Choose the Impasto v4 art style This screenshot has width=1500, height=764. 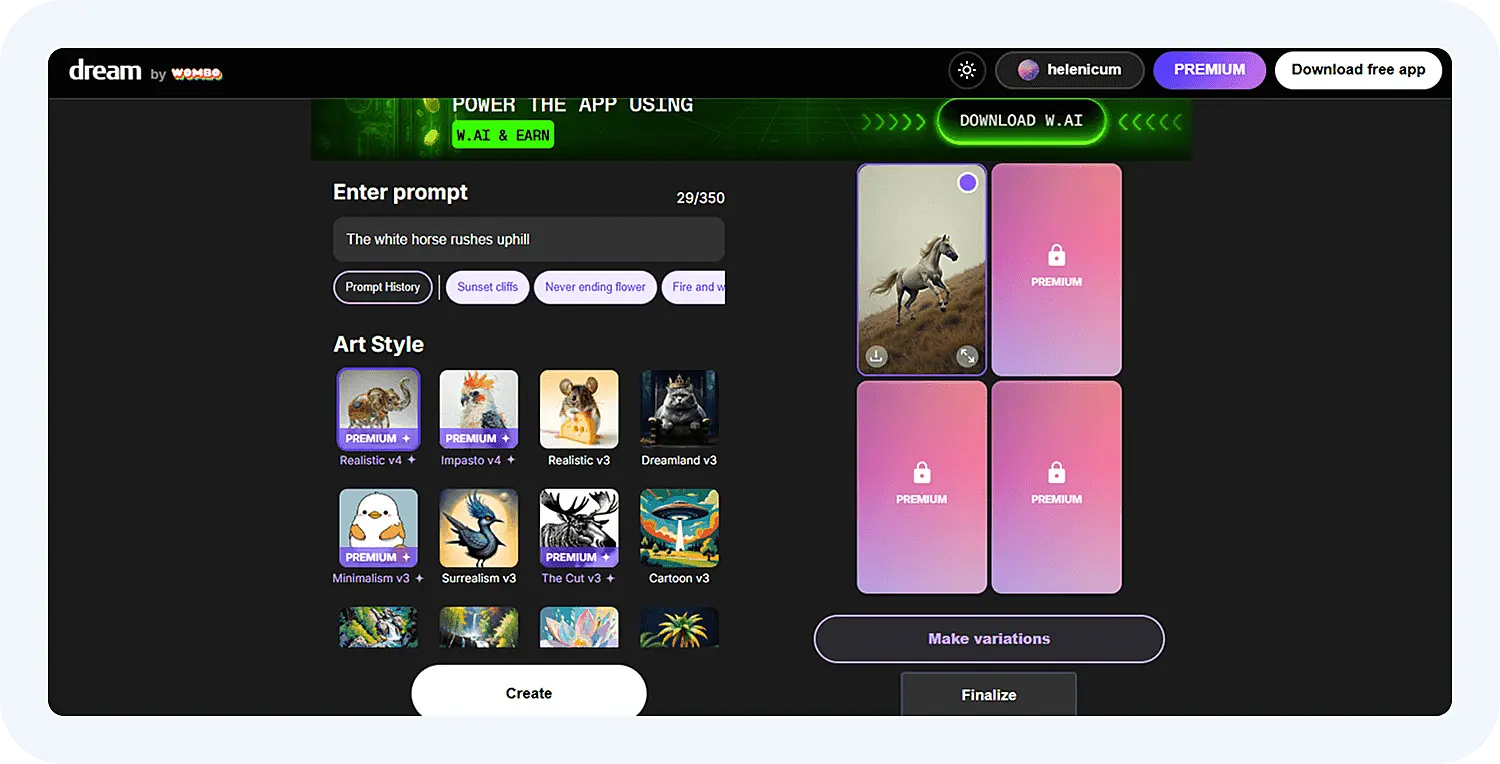point(479,418)
